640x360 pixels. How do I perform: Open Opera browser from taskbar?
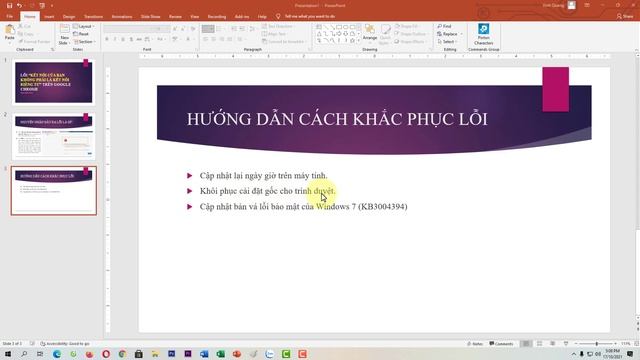106,354
